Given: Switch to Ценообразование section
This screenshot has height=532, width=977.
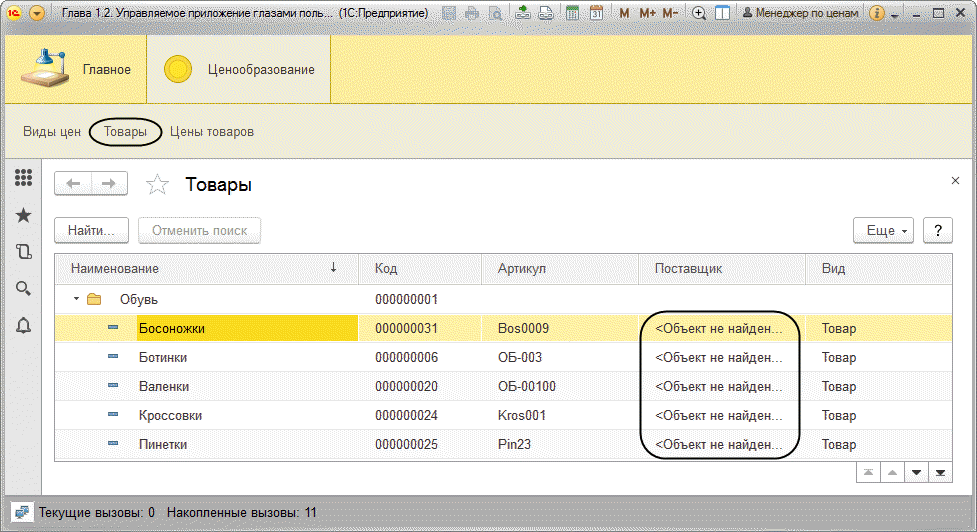Looking at the screenshot, I should tap(239, 69).
